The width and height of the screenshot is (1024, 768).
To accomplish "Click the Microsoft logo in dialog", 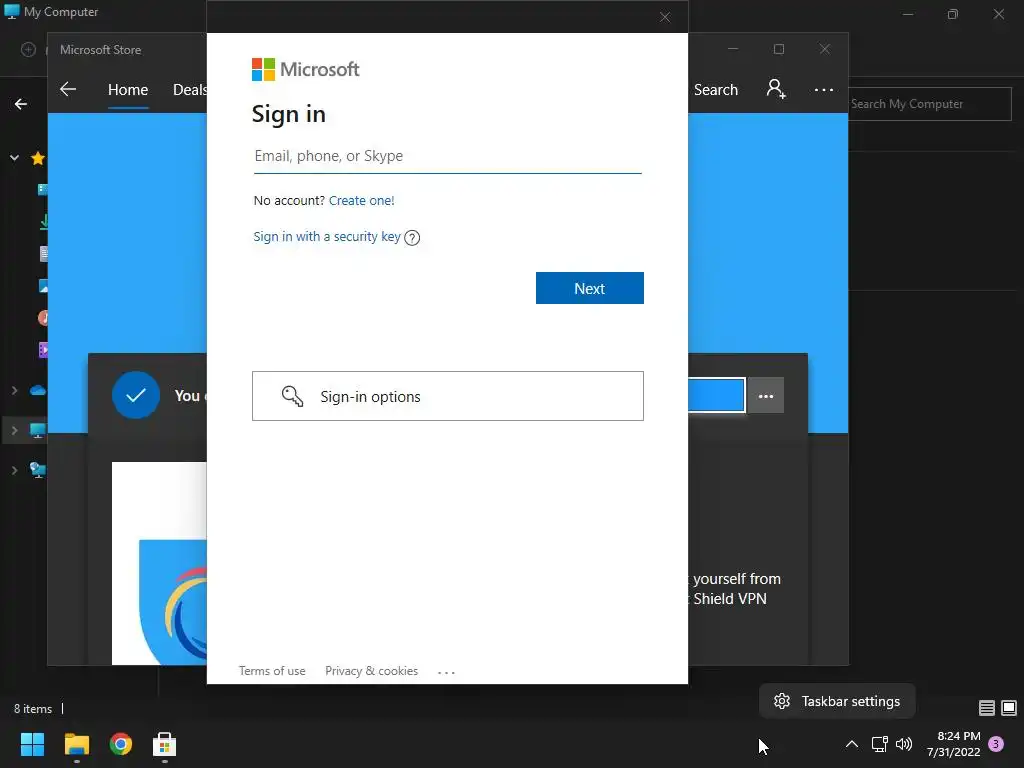I will coord(306,69).
